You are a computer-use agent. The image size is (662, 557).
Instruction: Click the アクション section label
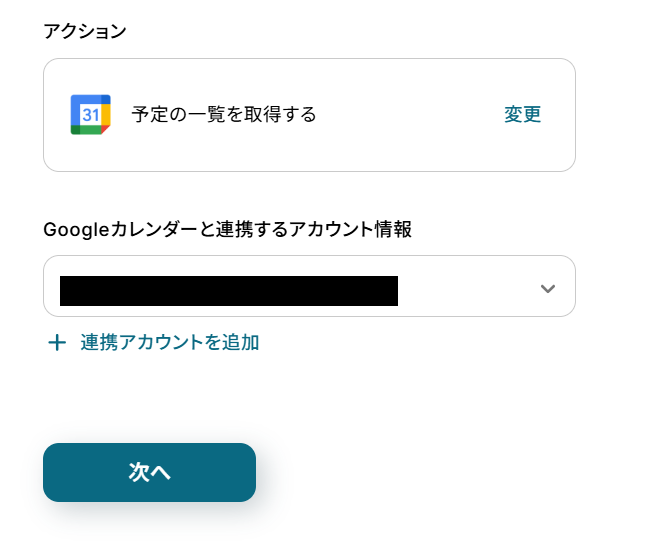tap(85, 31)
